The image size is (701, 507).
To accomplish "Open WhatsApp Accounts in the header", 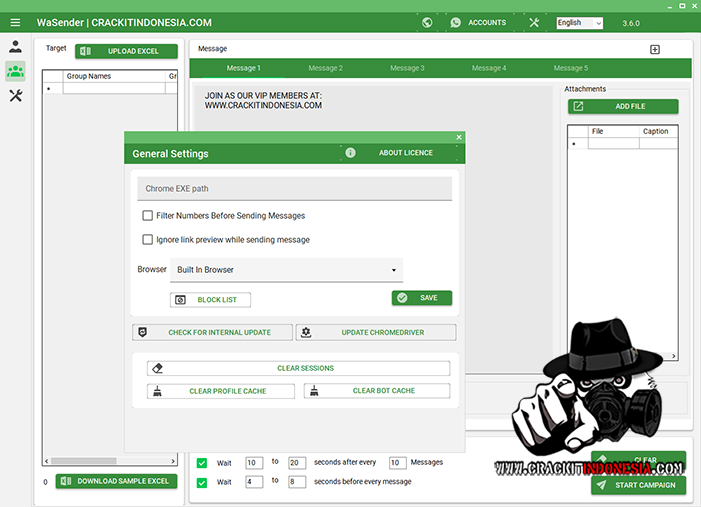I will (478, 22).
